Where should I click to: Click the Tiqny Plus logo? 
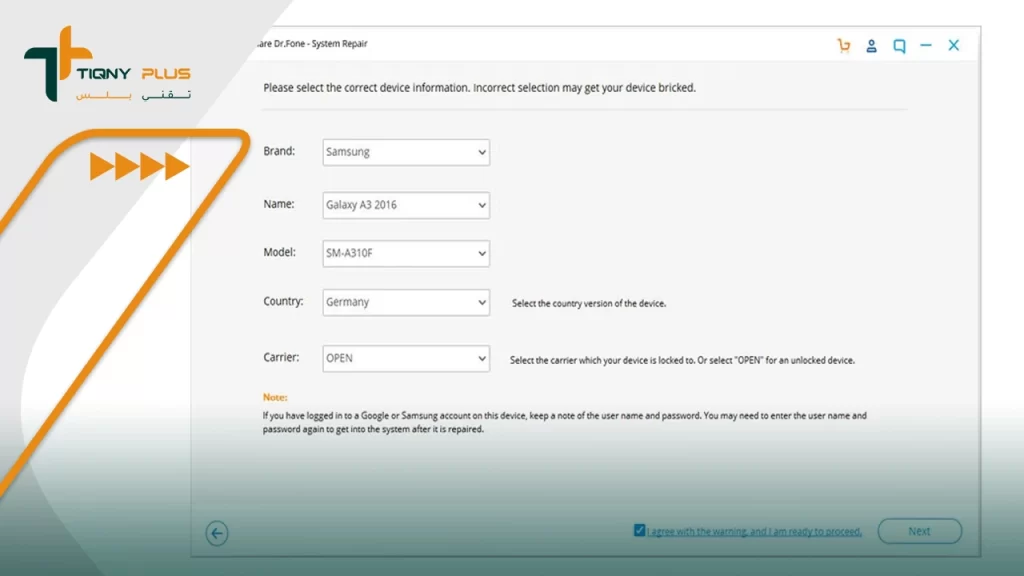106,66
